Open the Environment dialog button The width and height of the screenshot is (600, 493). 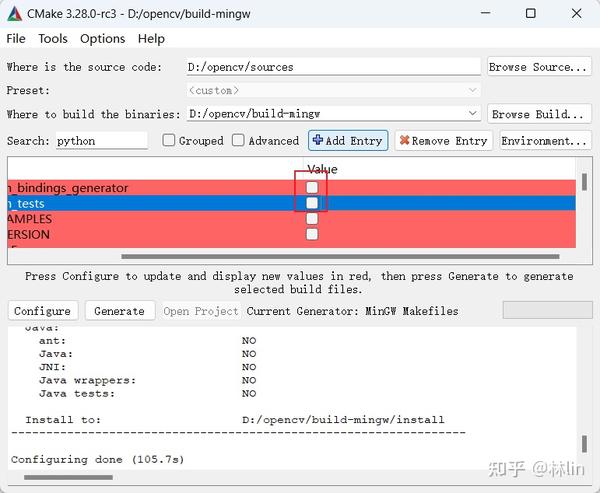pyautogui.click(x=545, y=141)
